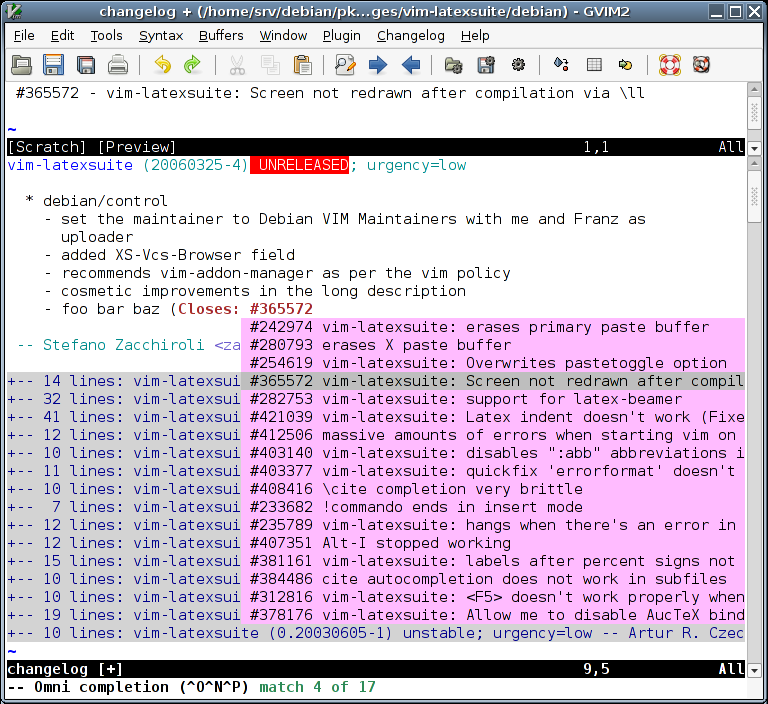Select completion entry #378176 disable AucTeX bindings

(493, 615)
